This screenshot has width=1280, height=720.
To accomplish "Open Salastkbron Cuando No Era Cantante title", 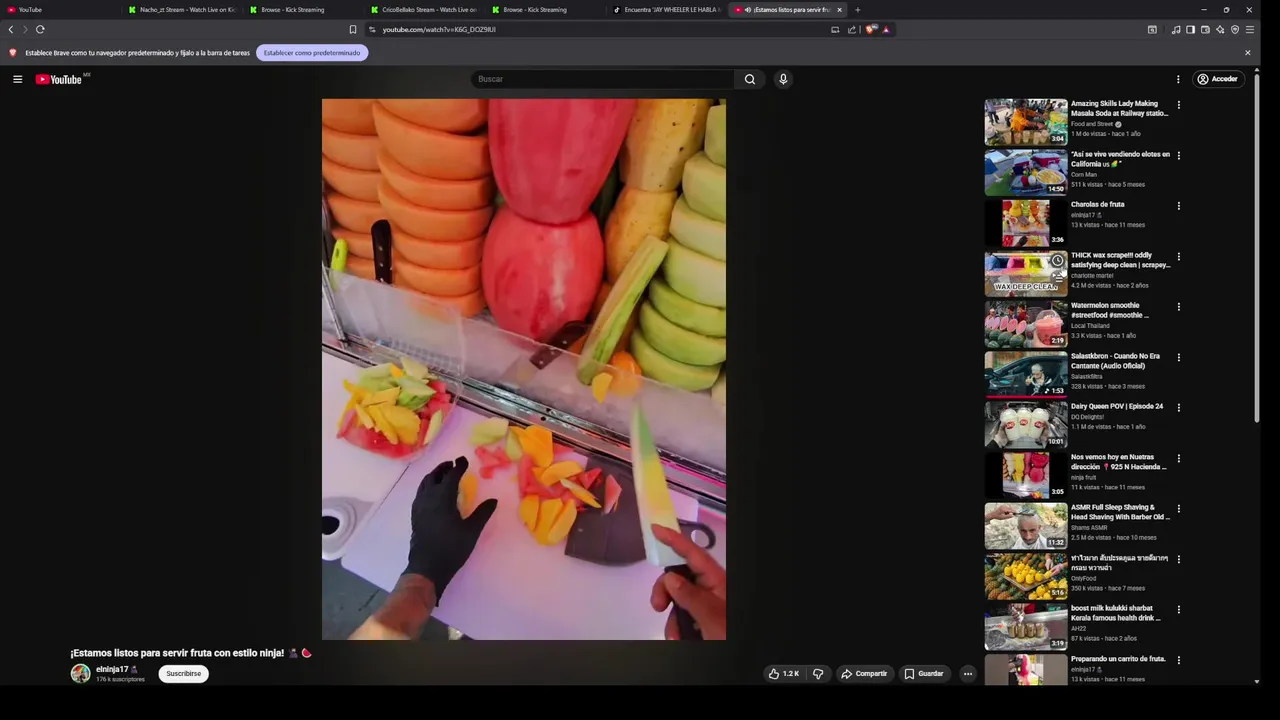I will click(x=1116, y=361).
